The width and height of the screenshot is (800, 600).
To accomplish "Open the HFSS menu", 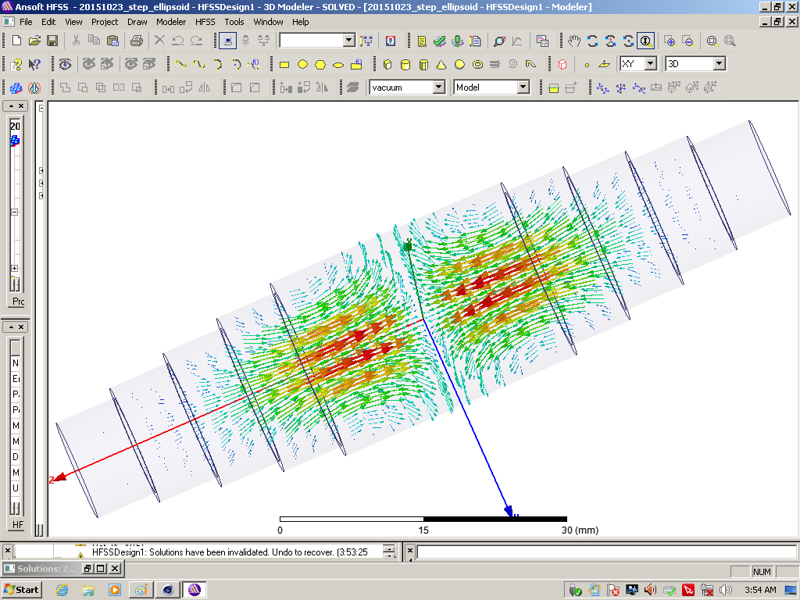I will click(x=204, y=21).
